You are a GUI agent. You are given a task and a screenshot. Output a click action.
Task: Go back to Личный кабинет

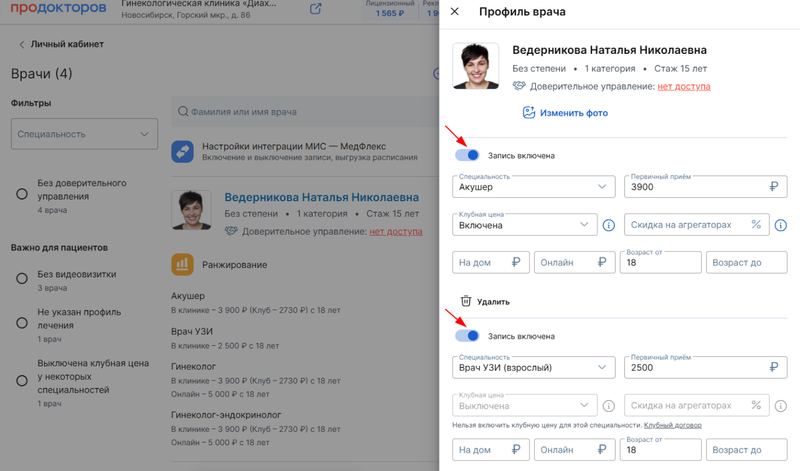click(x=67, y=44)
